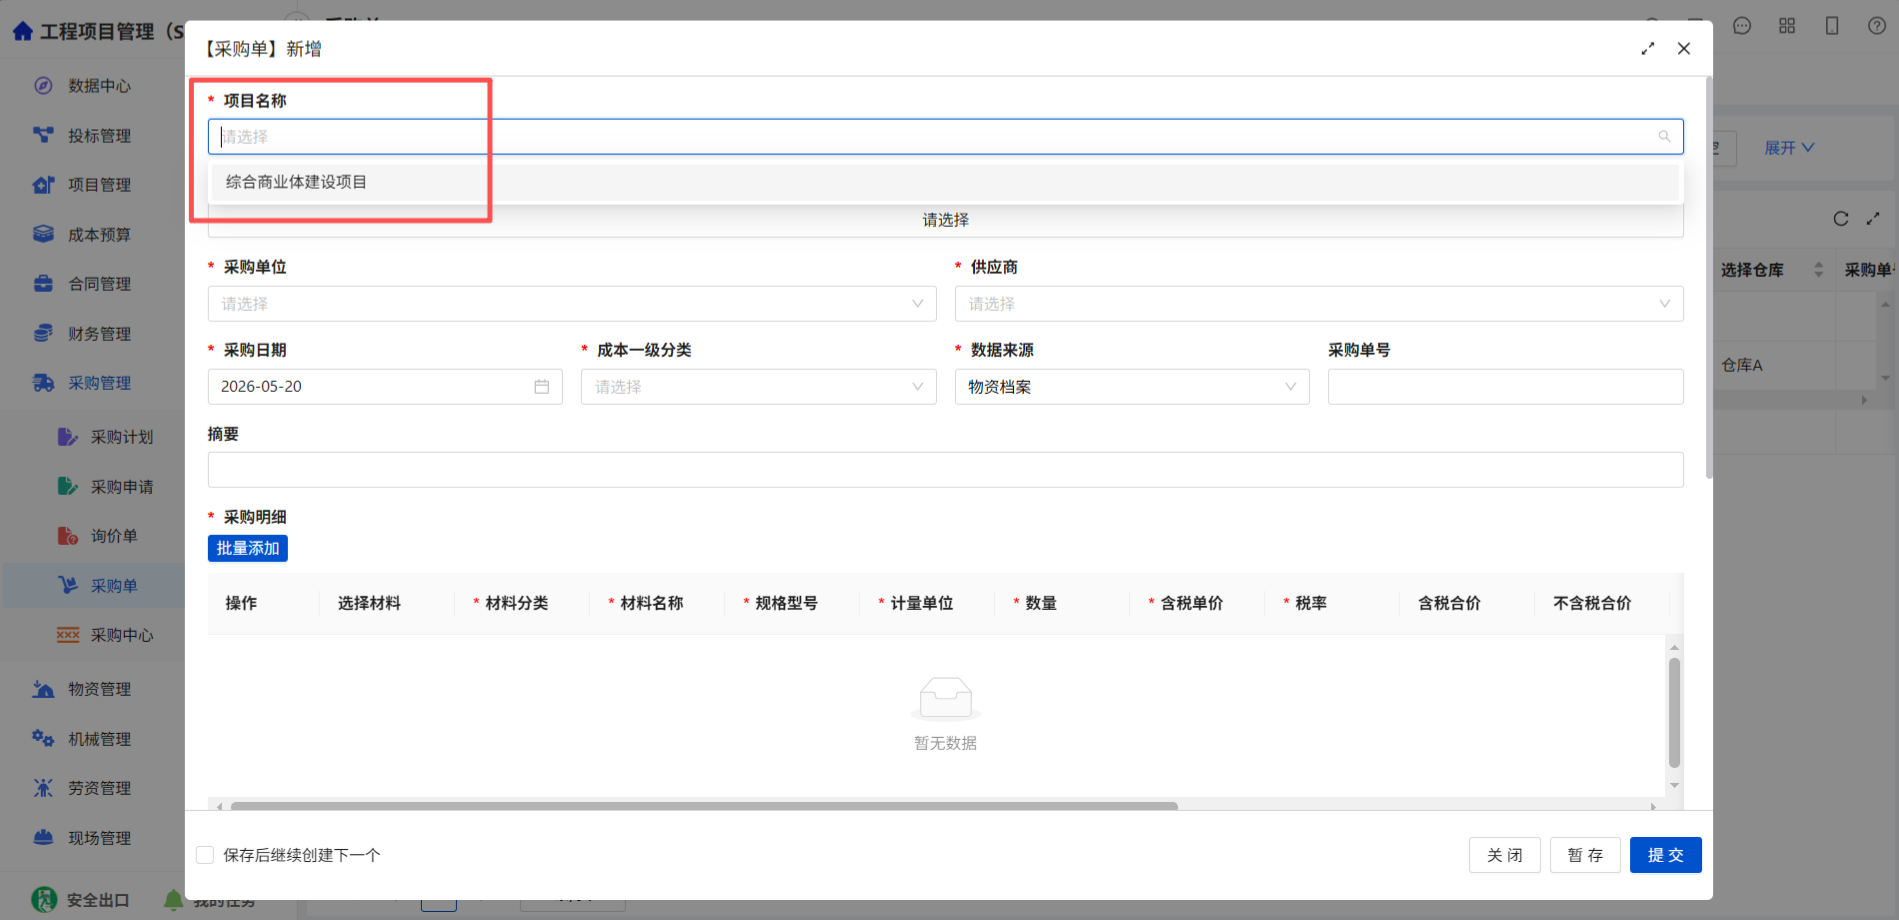Click the 项目名称 select input
Screen dimensions: 1899x920
(945, 137)
